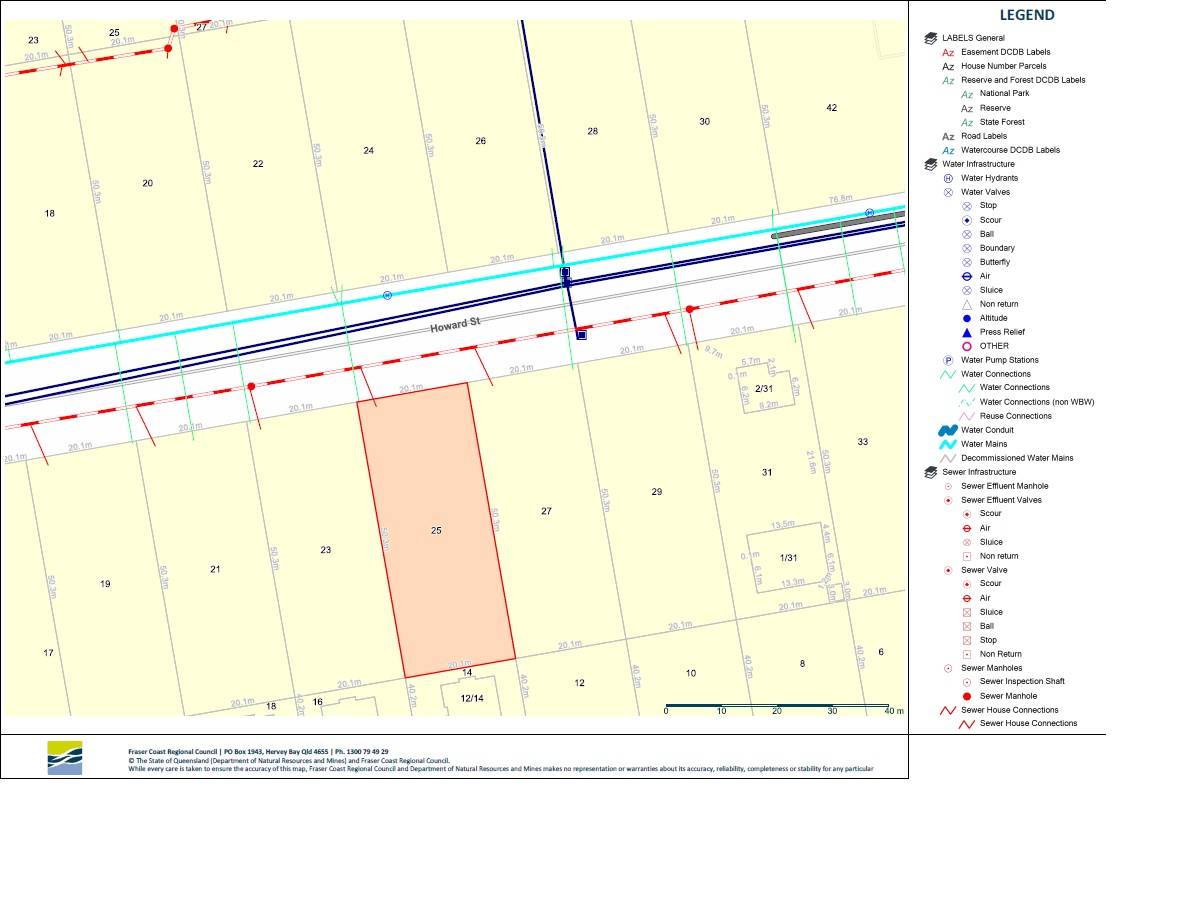Click the Decommissioned Water Mains legend entry
Image resolution: width=1200 pixels, height=900 pixels.
pyautogui.click(x=1017, y=458)
